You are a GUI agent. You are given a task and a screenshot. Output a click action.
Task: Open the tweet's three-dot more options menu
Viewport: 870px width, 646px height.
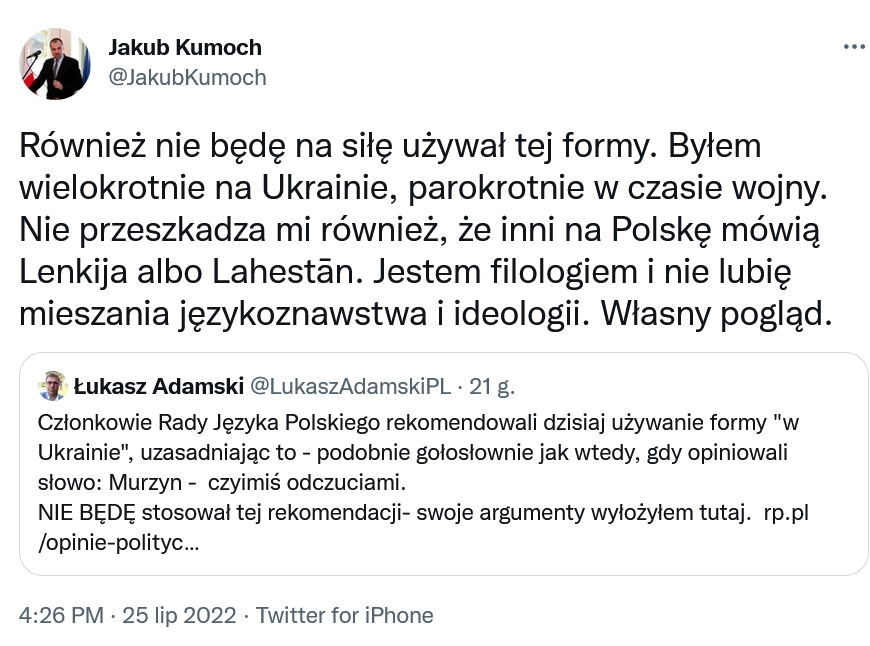853,47
